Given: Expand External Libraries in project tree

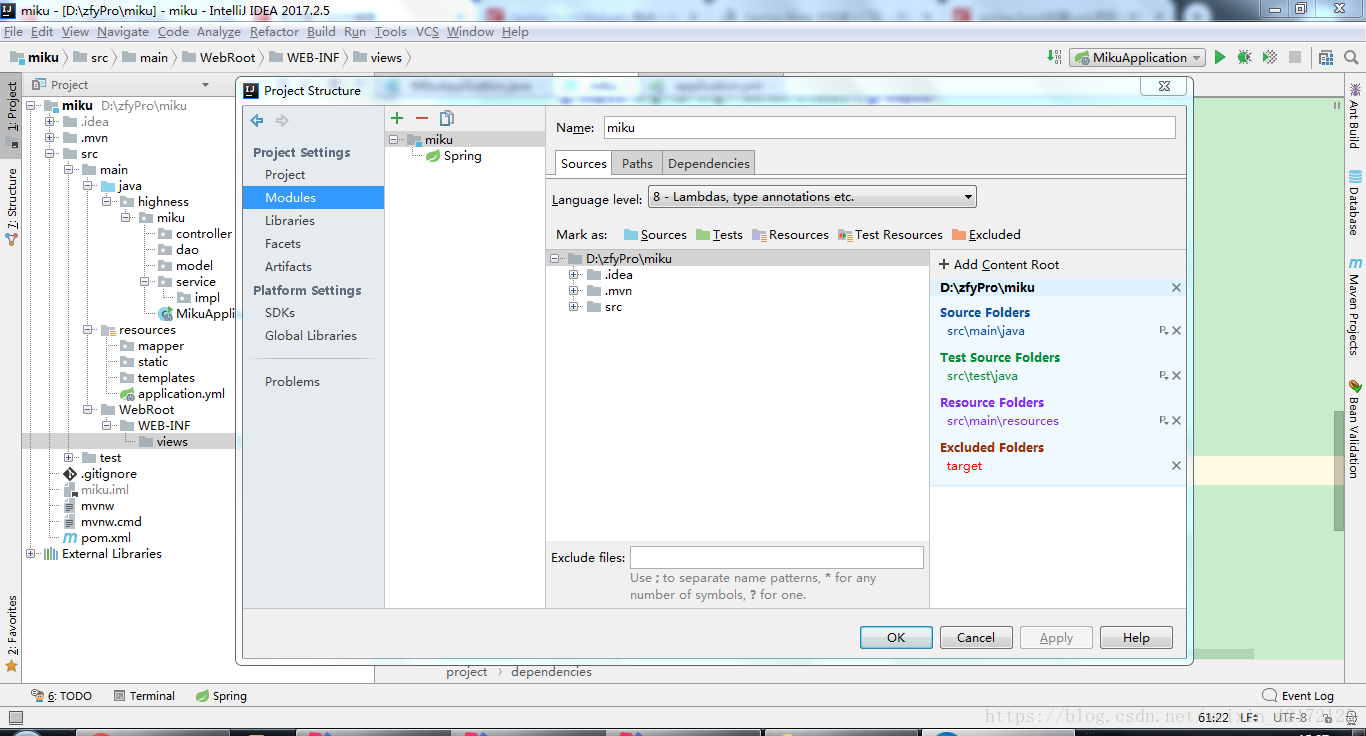Looking at the screenshot, I should pos(30,554).
